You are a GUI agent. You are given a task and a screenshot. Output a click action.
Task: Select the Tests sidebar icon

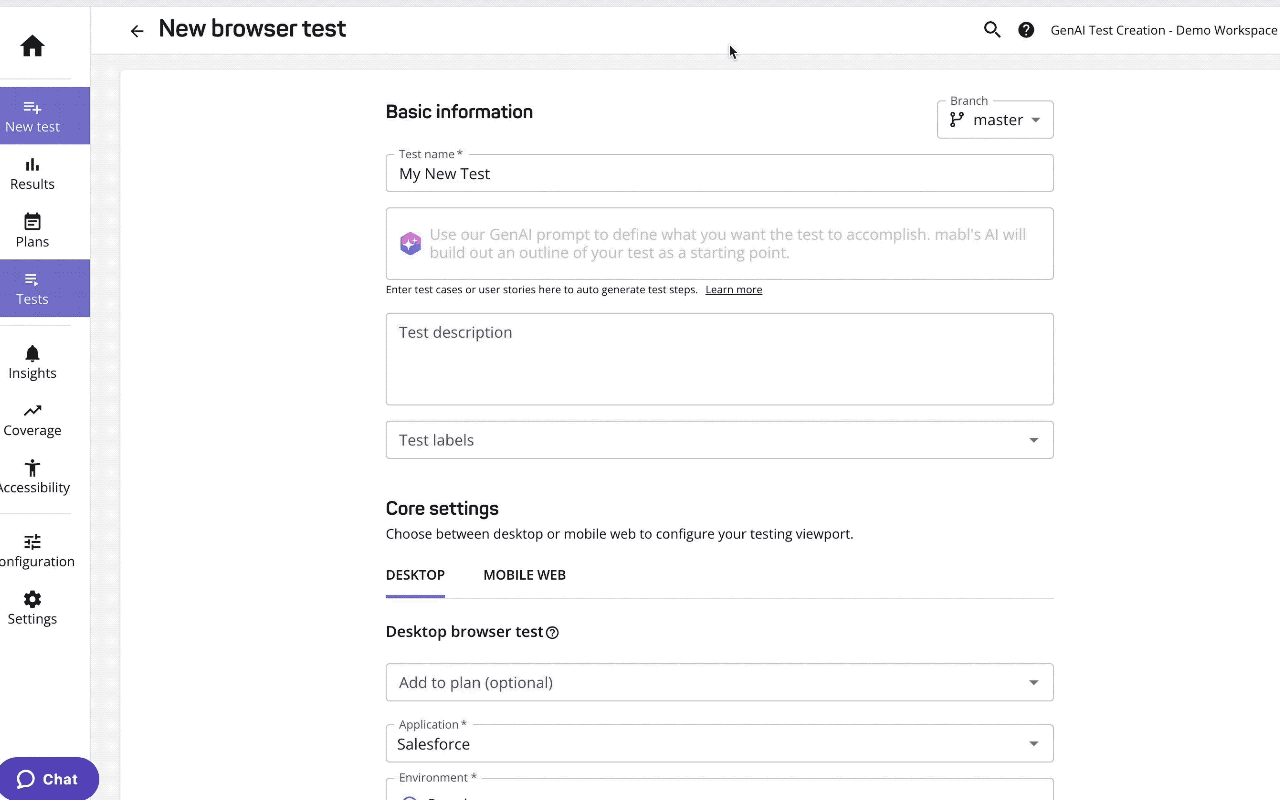pos(32,280)
